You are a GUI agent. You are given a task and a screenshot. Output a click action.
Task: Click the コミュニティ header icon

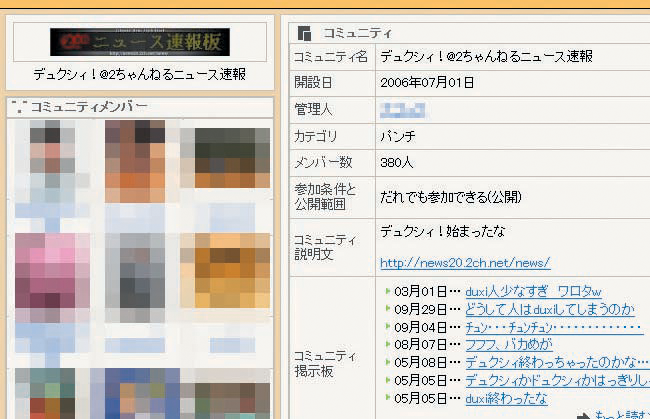[304, 33]
